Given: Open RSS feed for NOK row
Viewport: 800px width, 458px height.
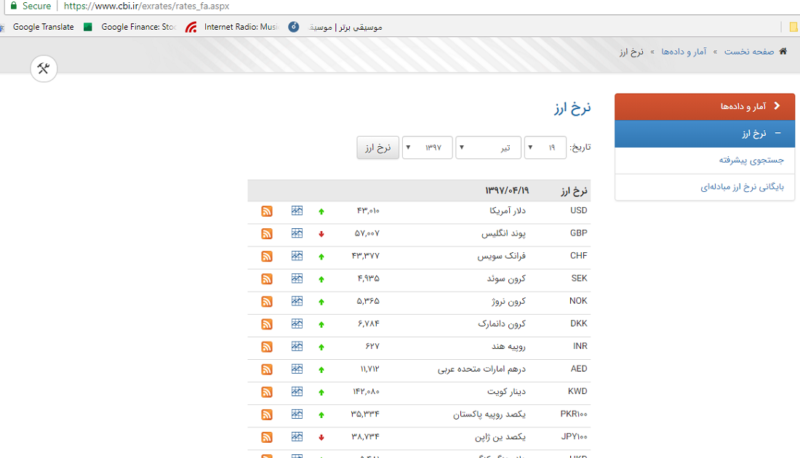Looking at the screenshot, I should pos(266,301).
